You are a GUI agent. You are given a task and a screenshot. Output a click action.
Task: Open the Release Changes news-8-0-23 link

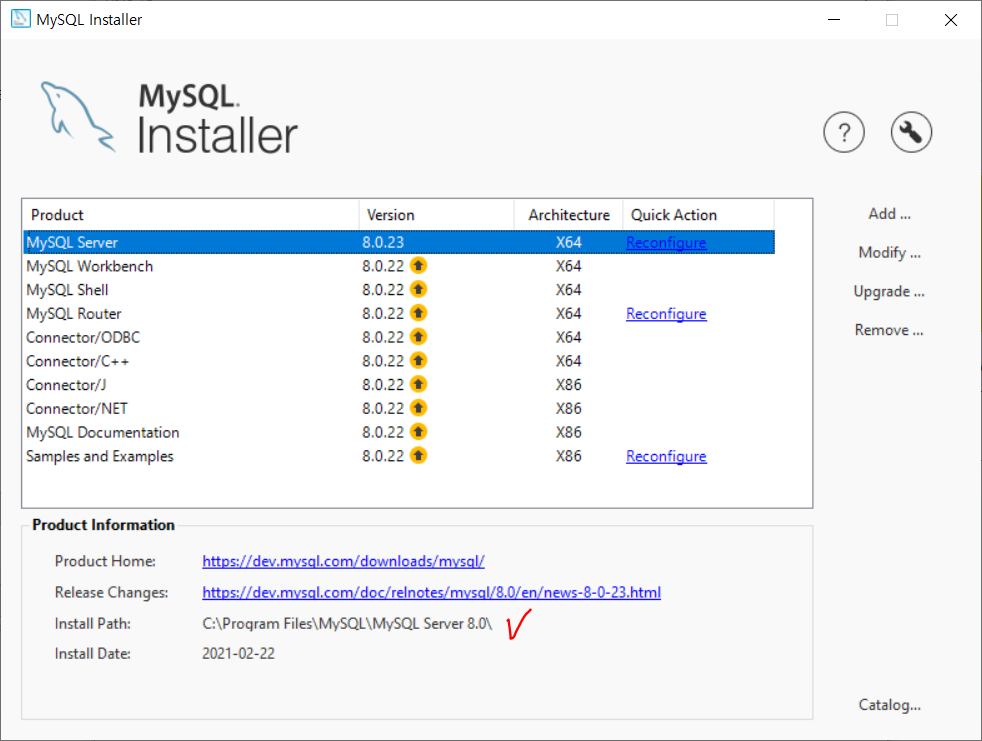pyautogui.click(x=432, y=593)
